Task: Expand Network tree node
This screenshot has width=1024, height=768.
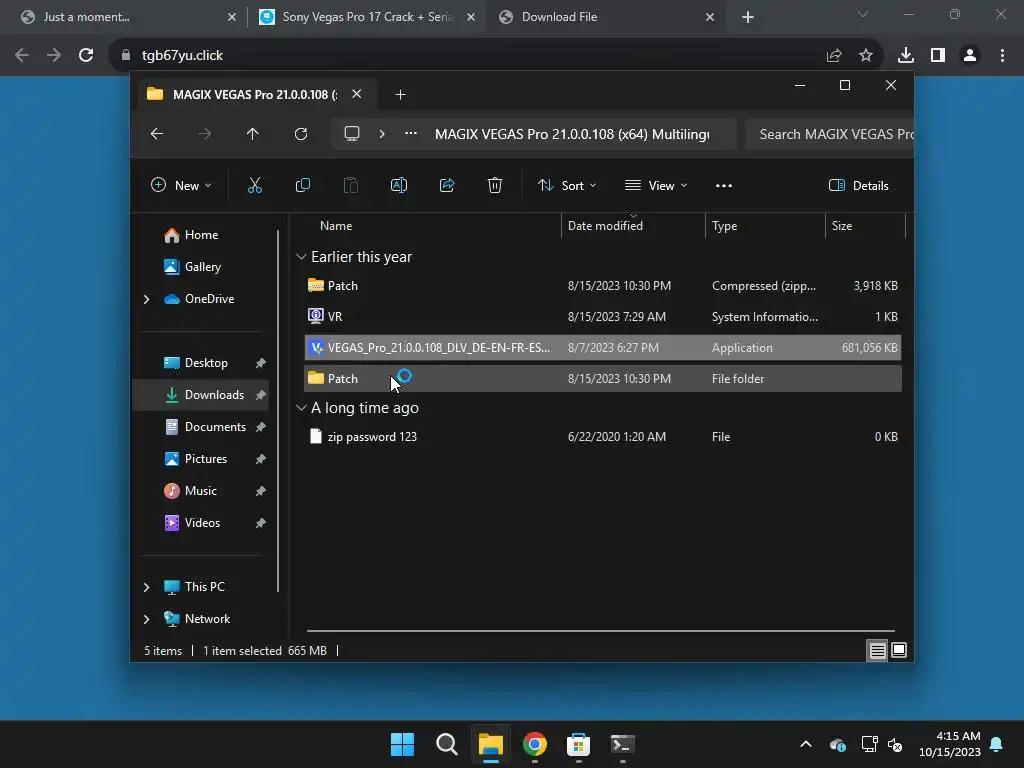Action: pos(146,619)
